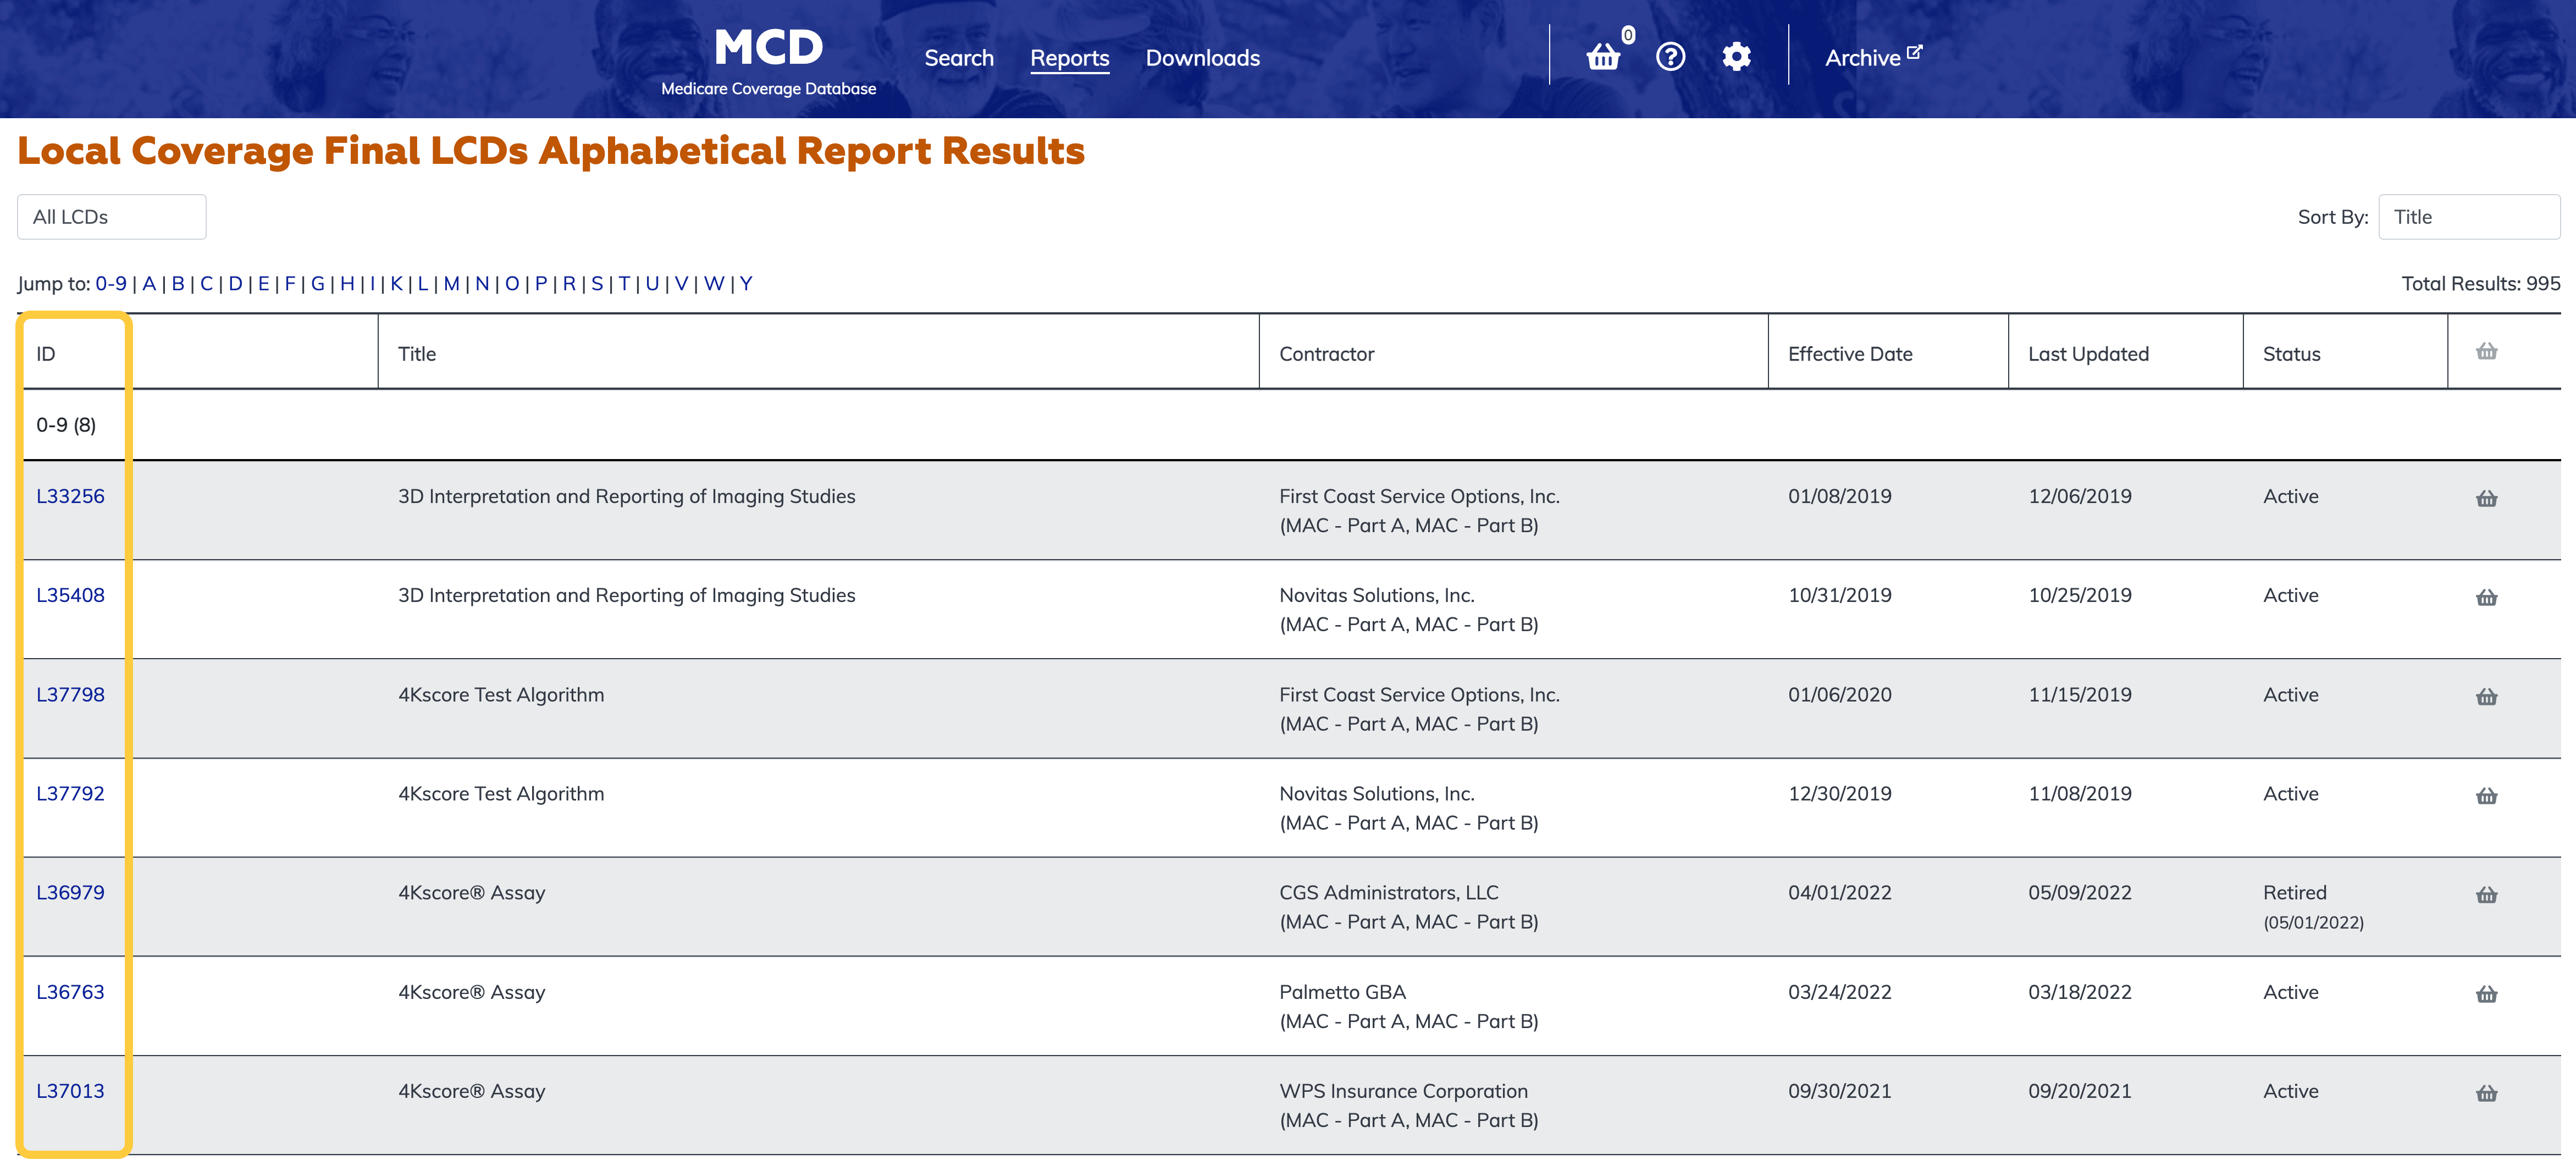
Task: Add L33256 to basket
Action: (x=2486, y=498)
